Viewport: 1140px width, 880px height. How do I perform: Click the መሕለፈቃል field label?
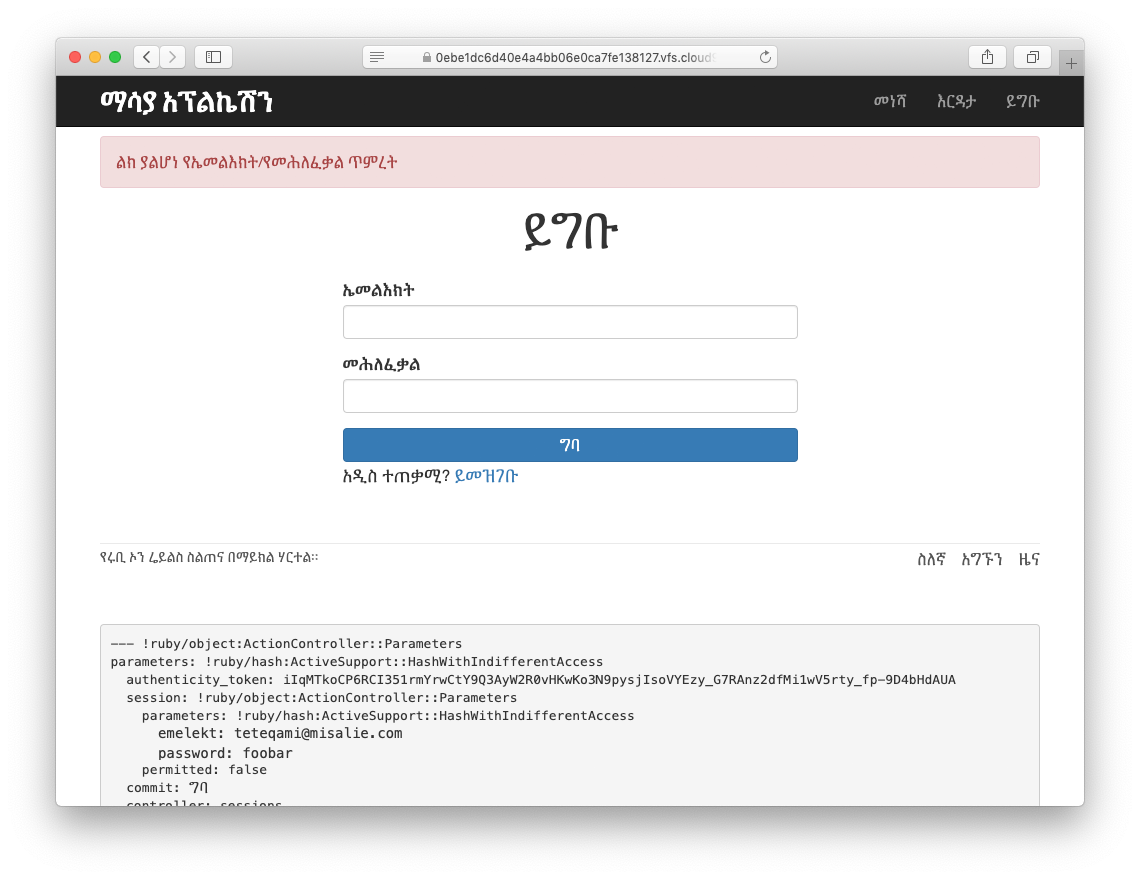click(x=382, y=364)
